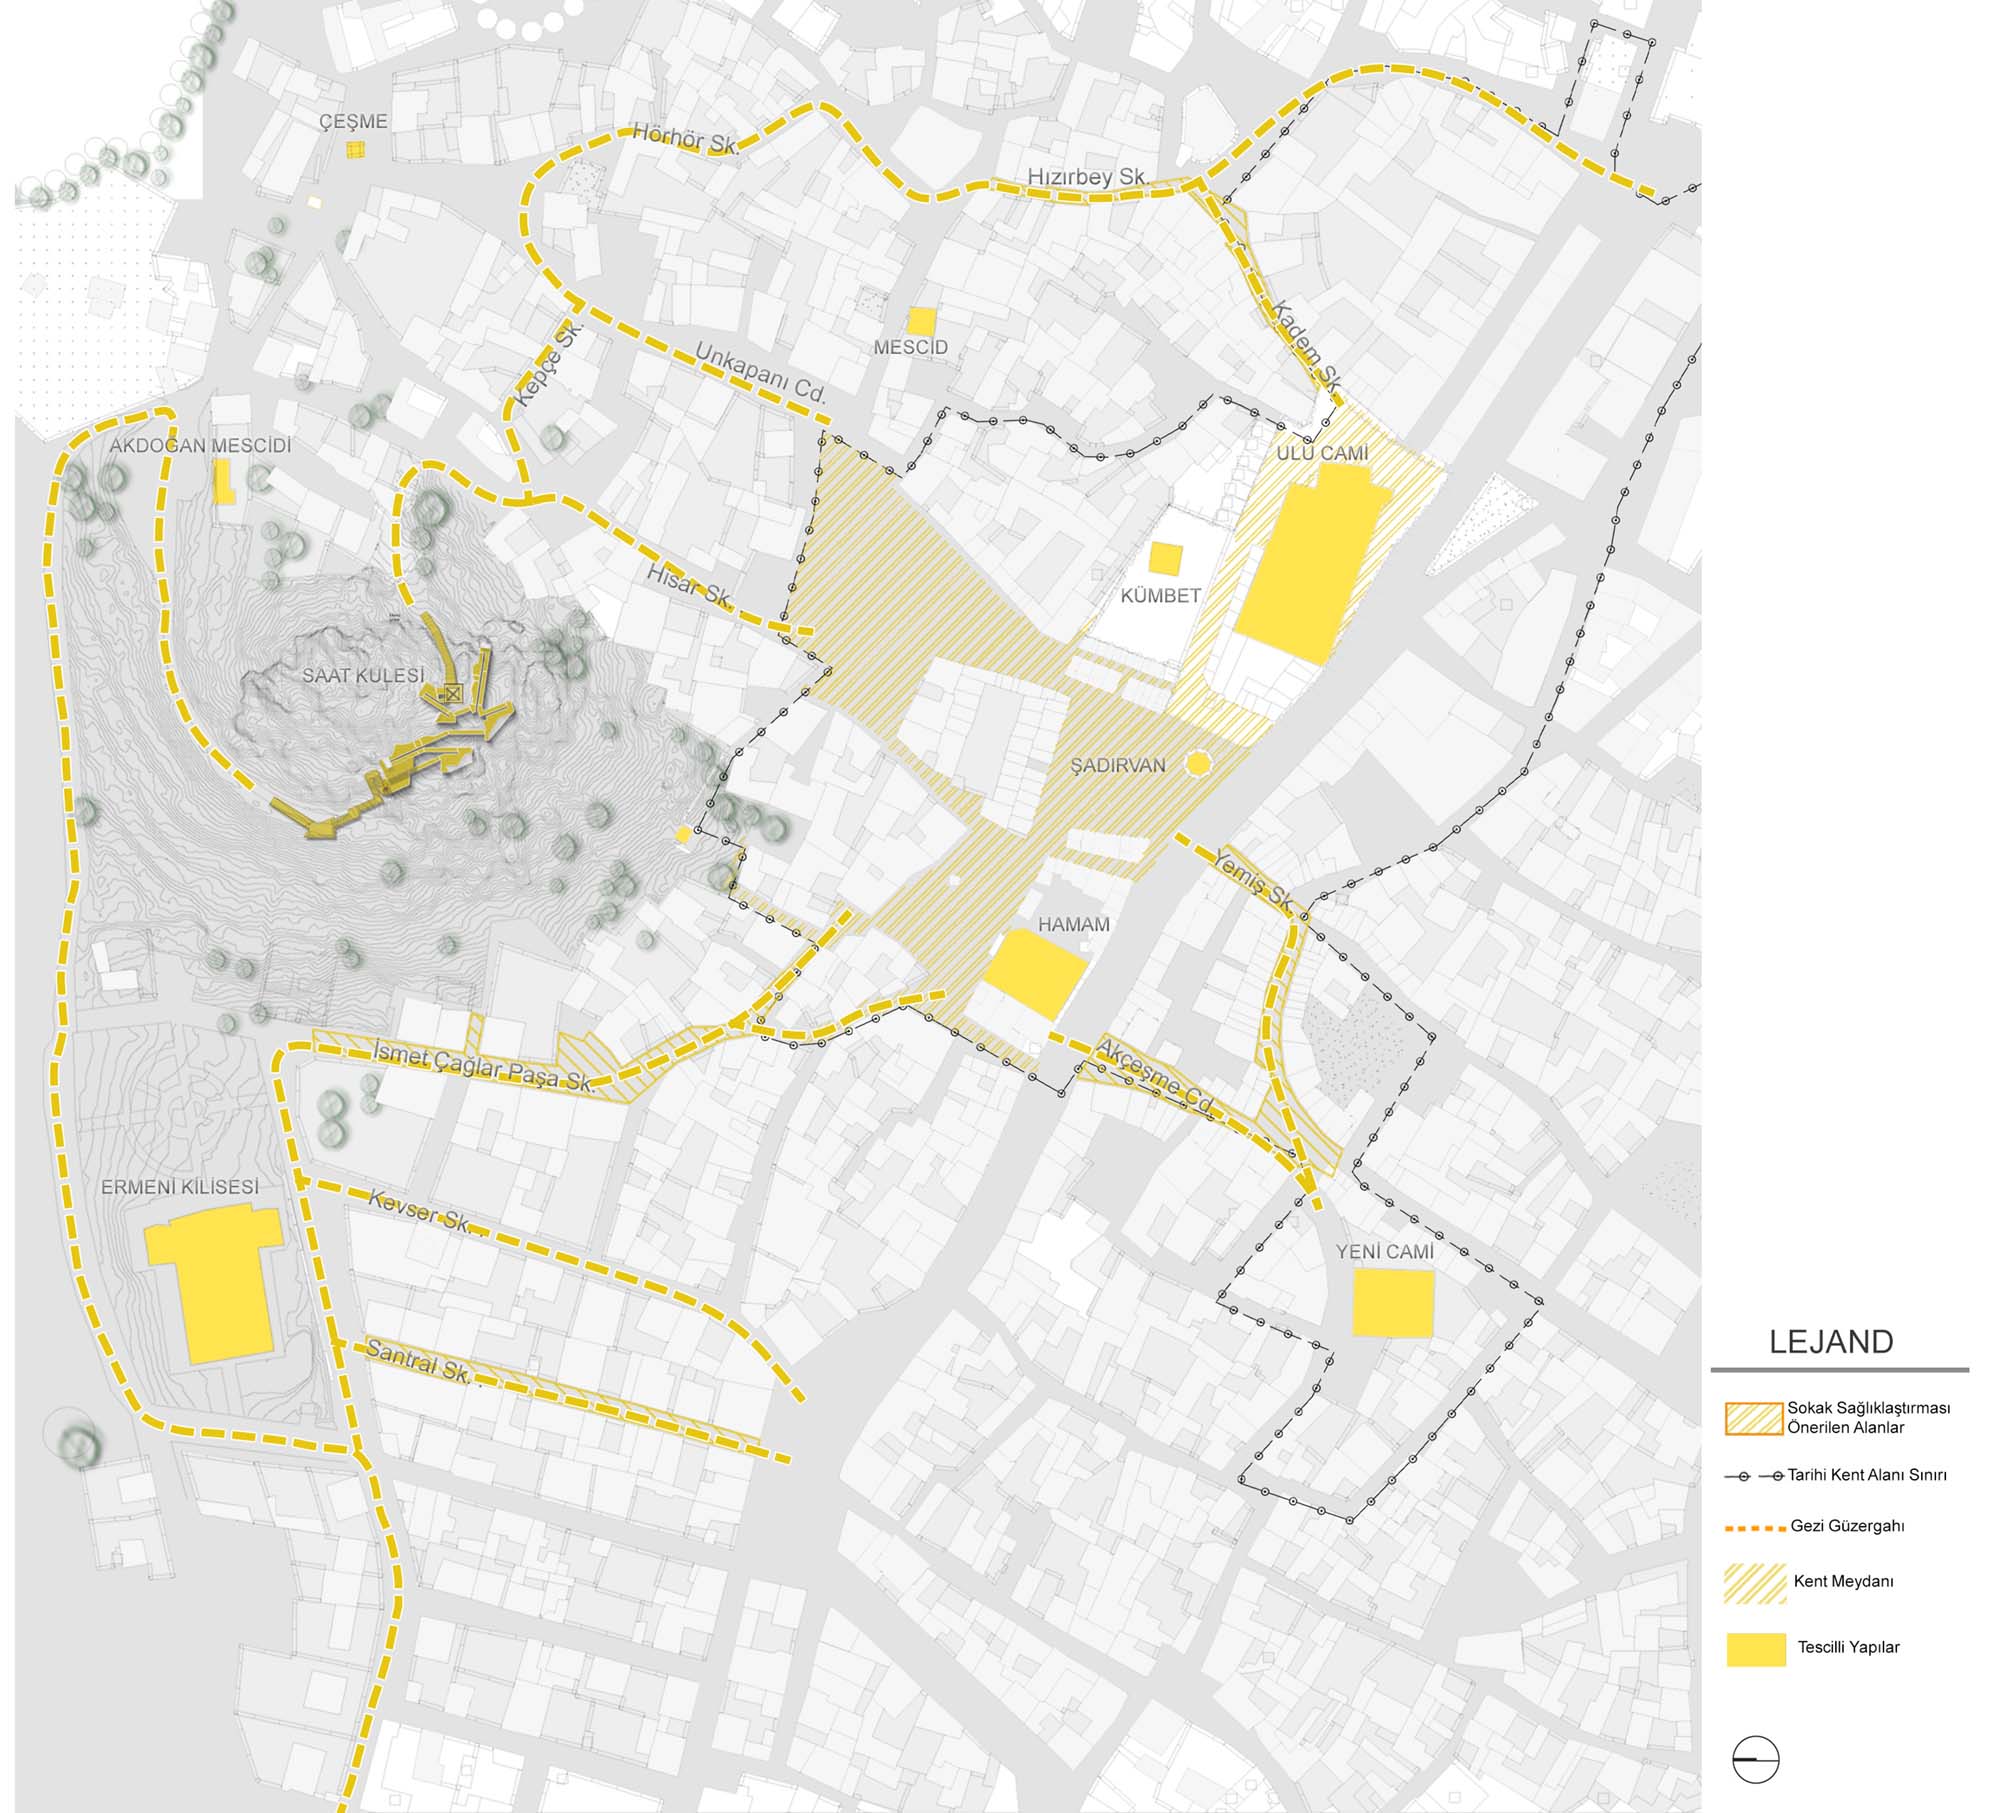Click the Unkapanı Cd. street label
The image size is (2000, 1813).
click(x=761, y=374)
